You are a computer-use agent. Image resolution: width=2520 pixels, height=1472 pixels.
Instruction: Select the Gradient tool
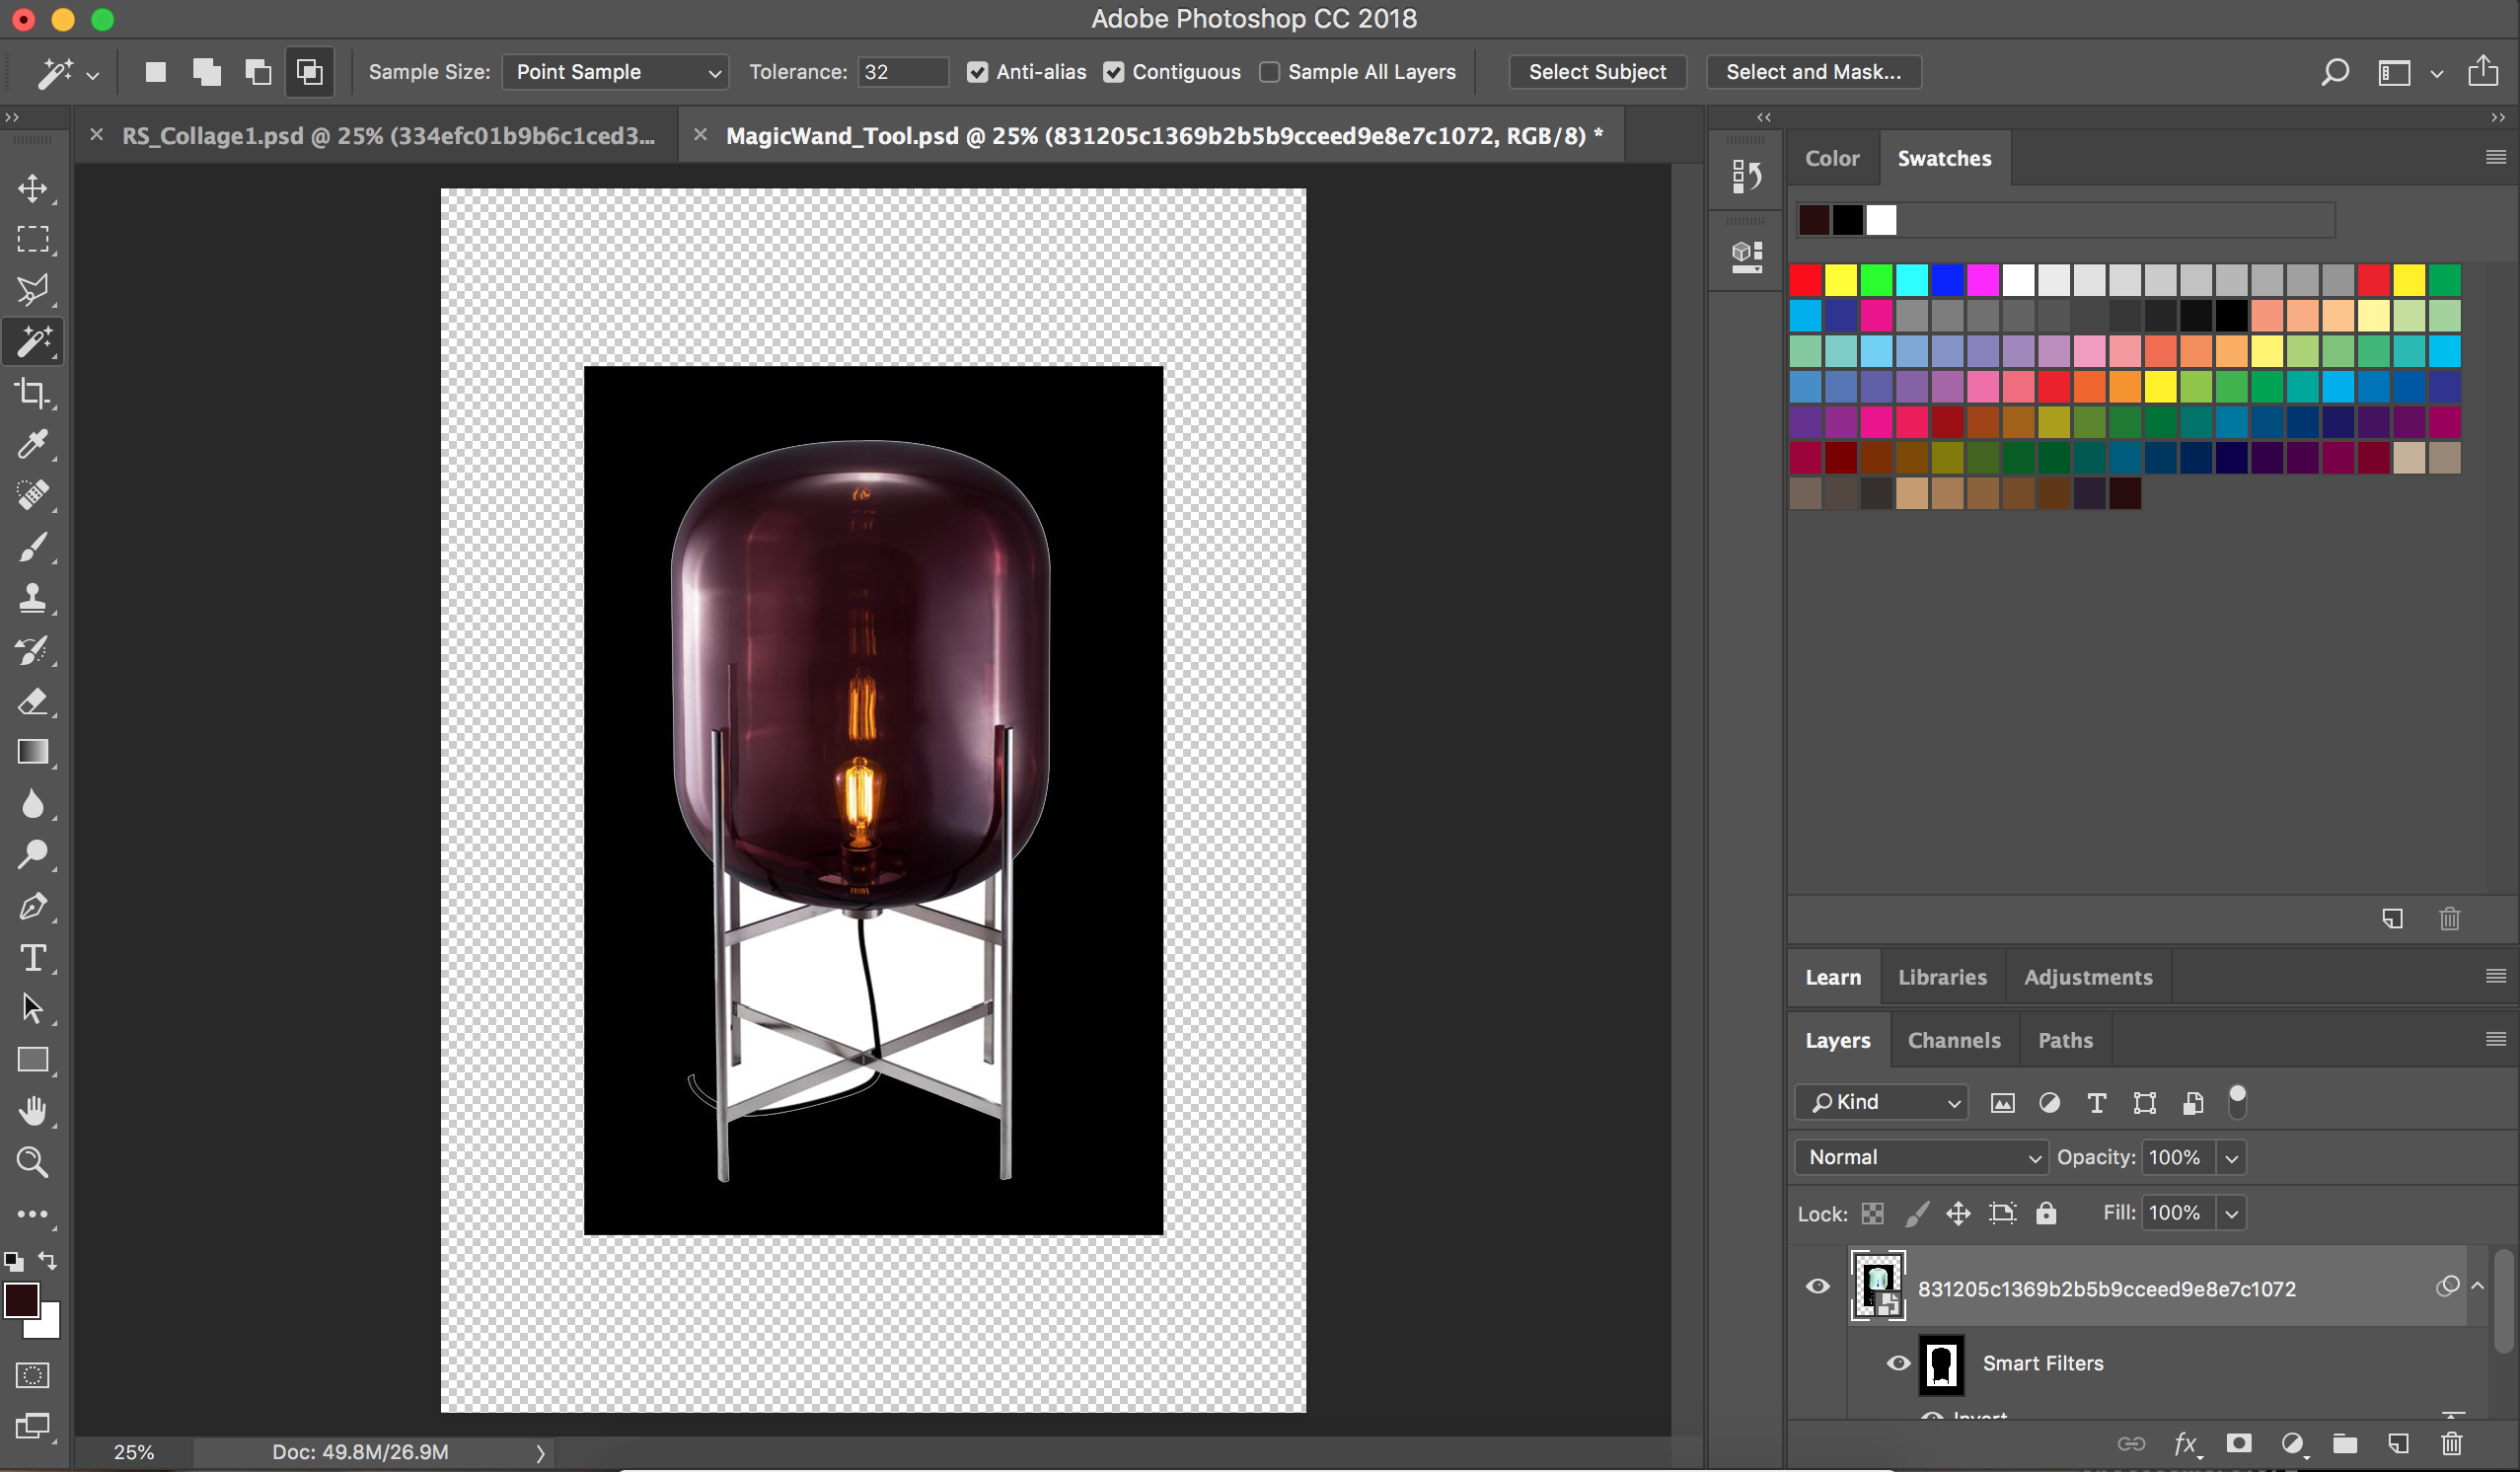click(33, 752)
